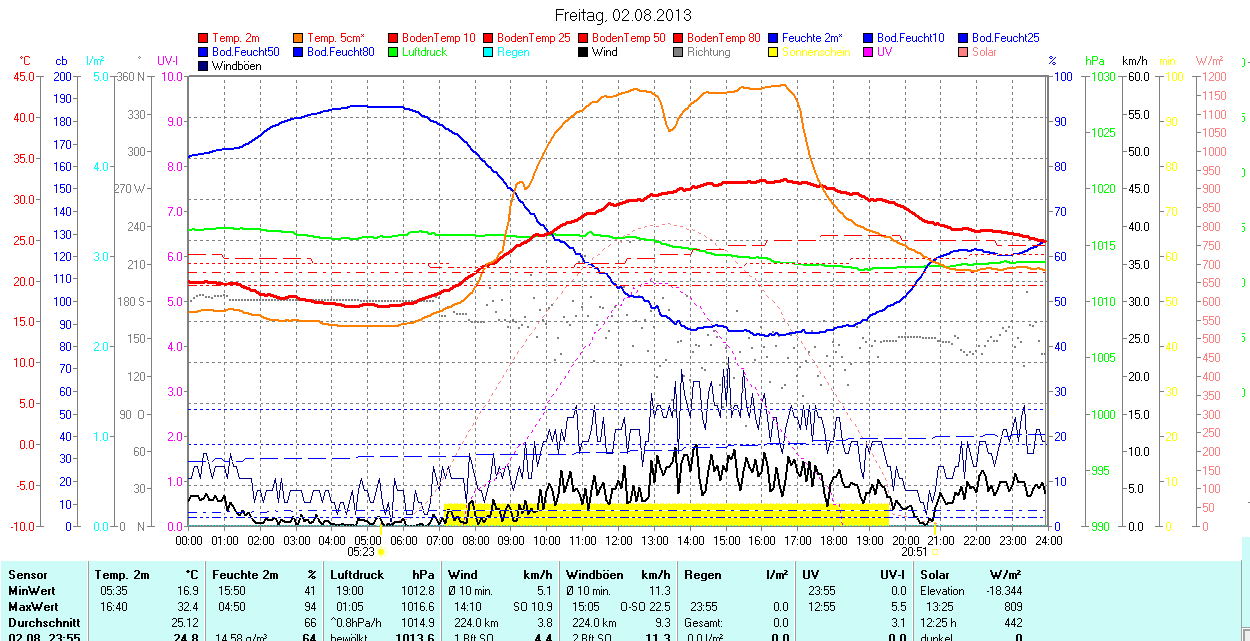Viewport: 1250px width, 641px height.
Task: Click the magenta UV legend square
Action: pos(869,52)
